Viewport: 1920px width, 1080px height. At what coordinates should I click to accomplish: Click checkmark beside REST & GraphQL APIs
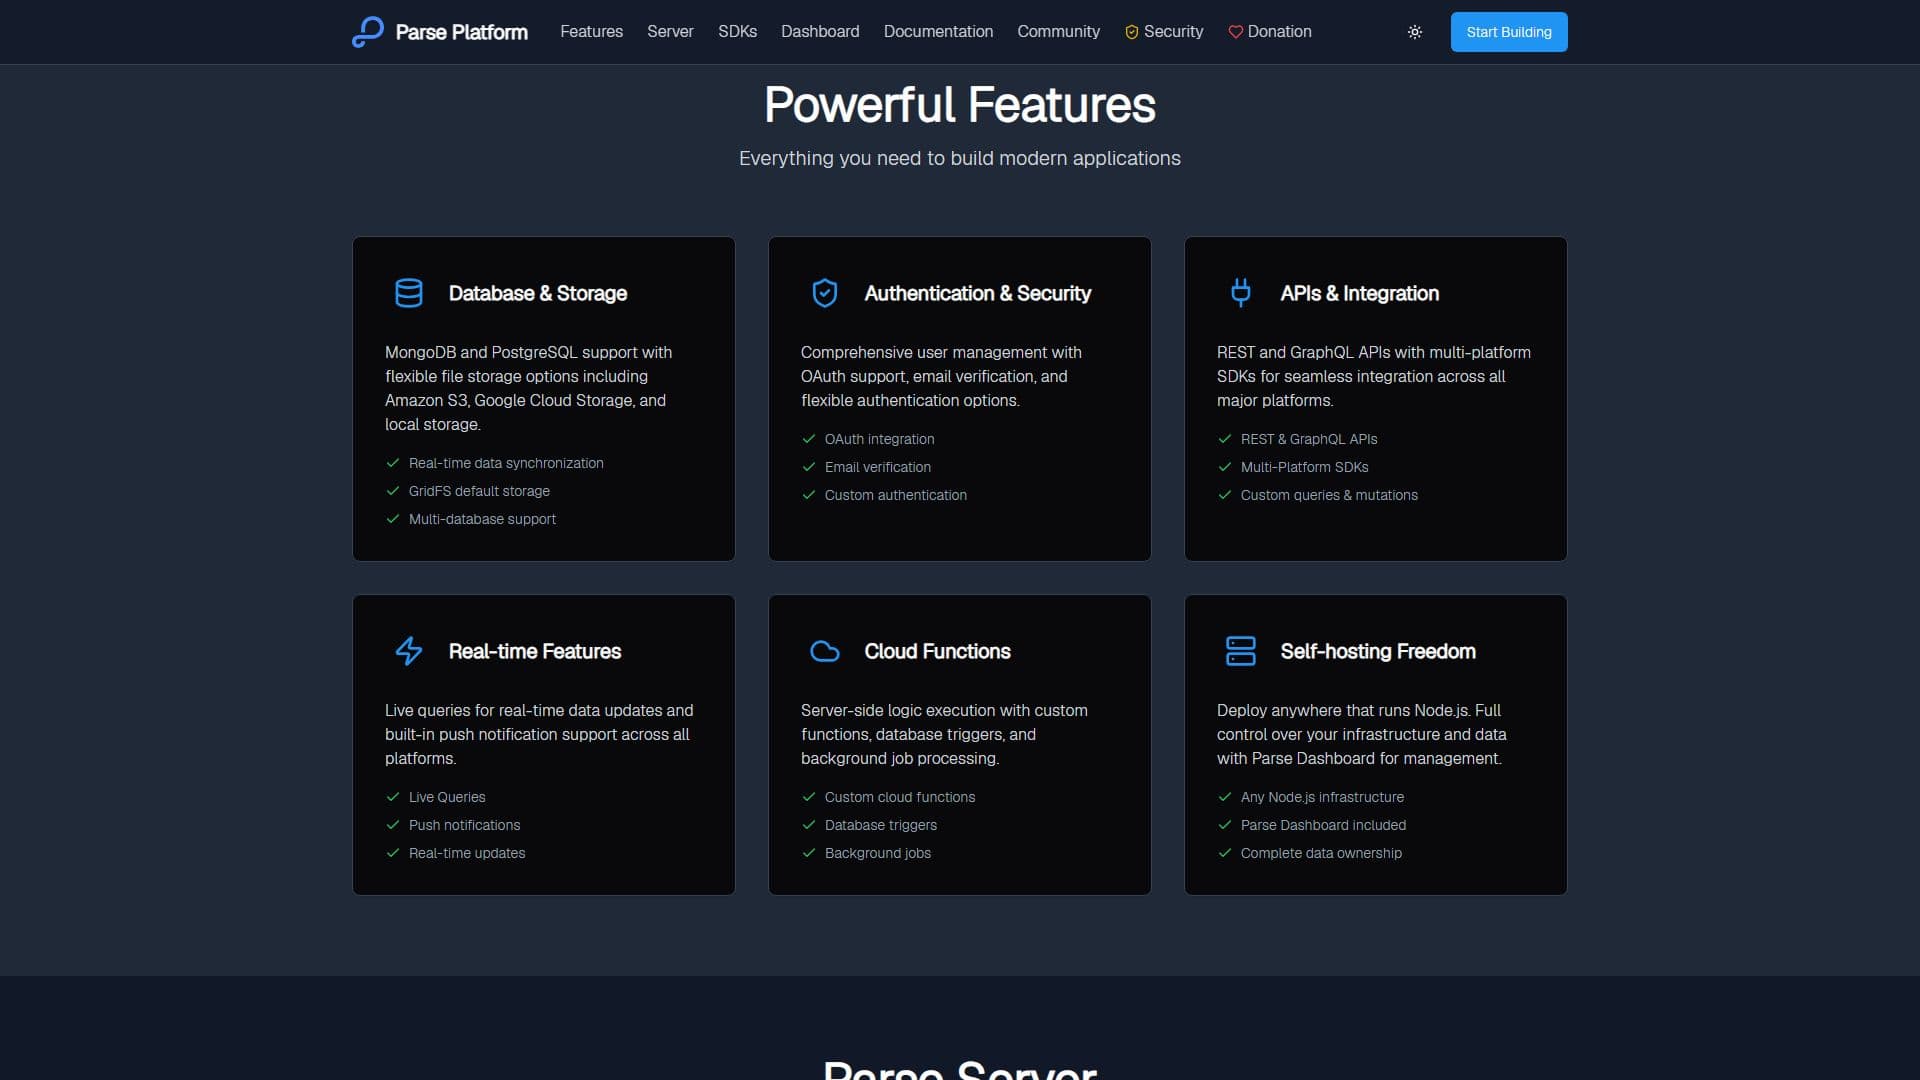pos(1225,439)
